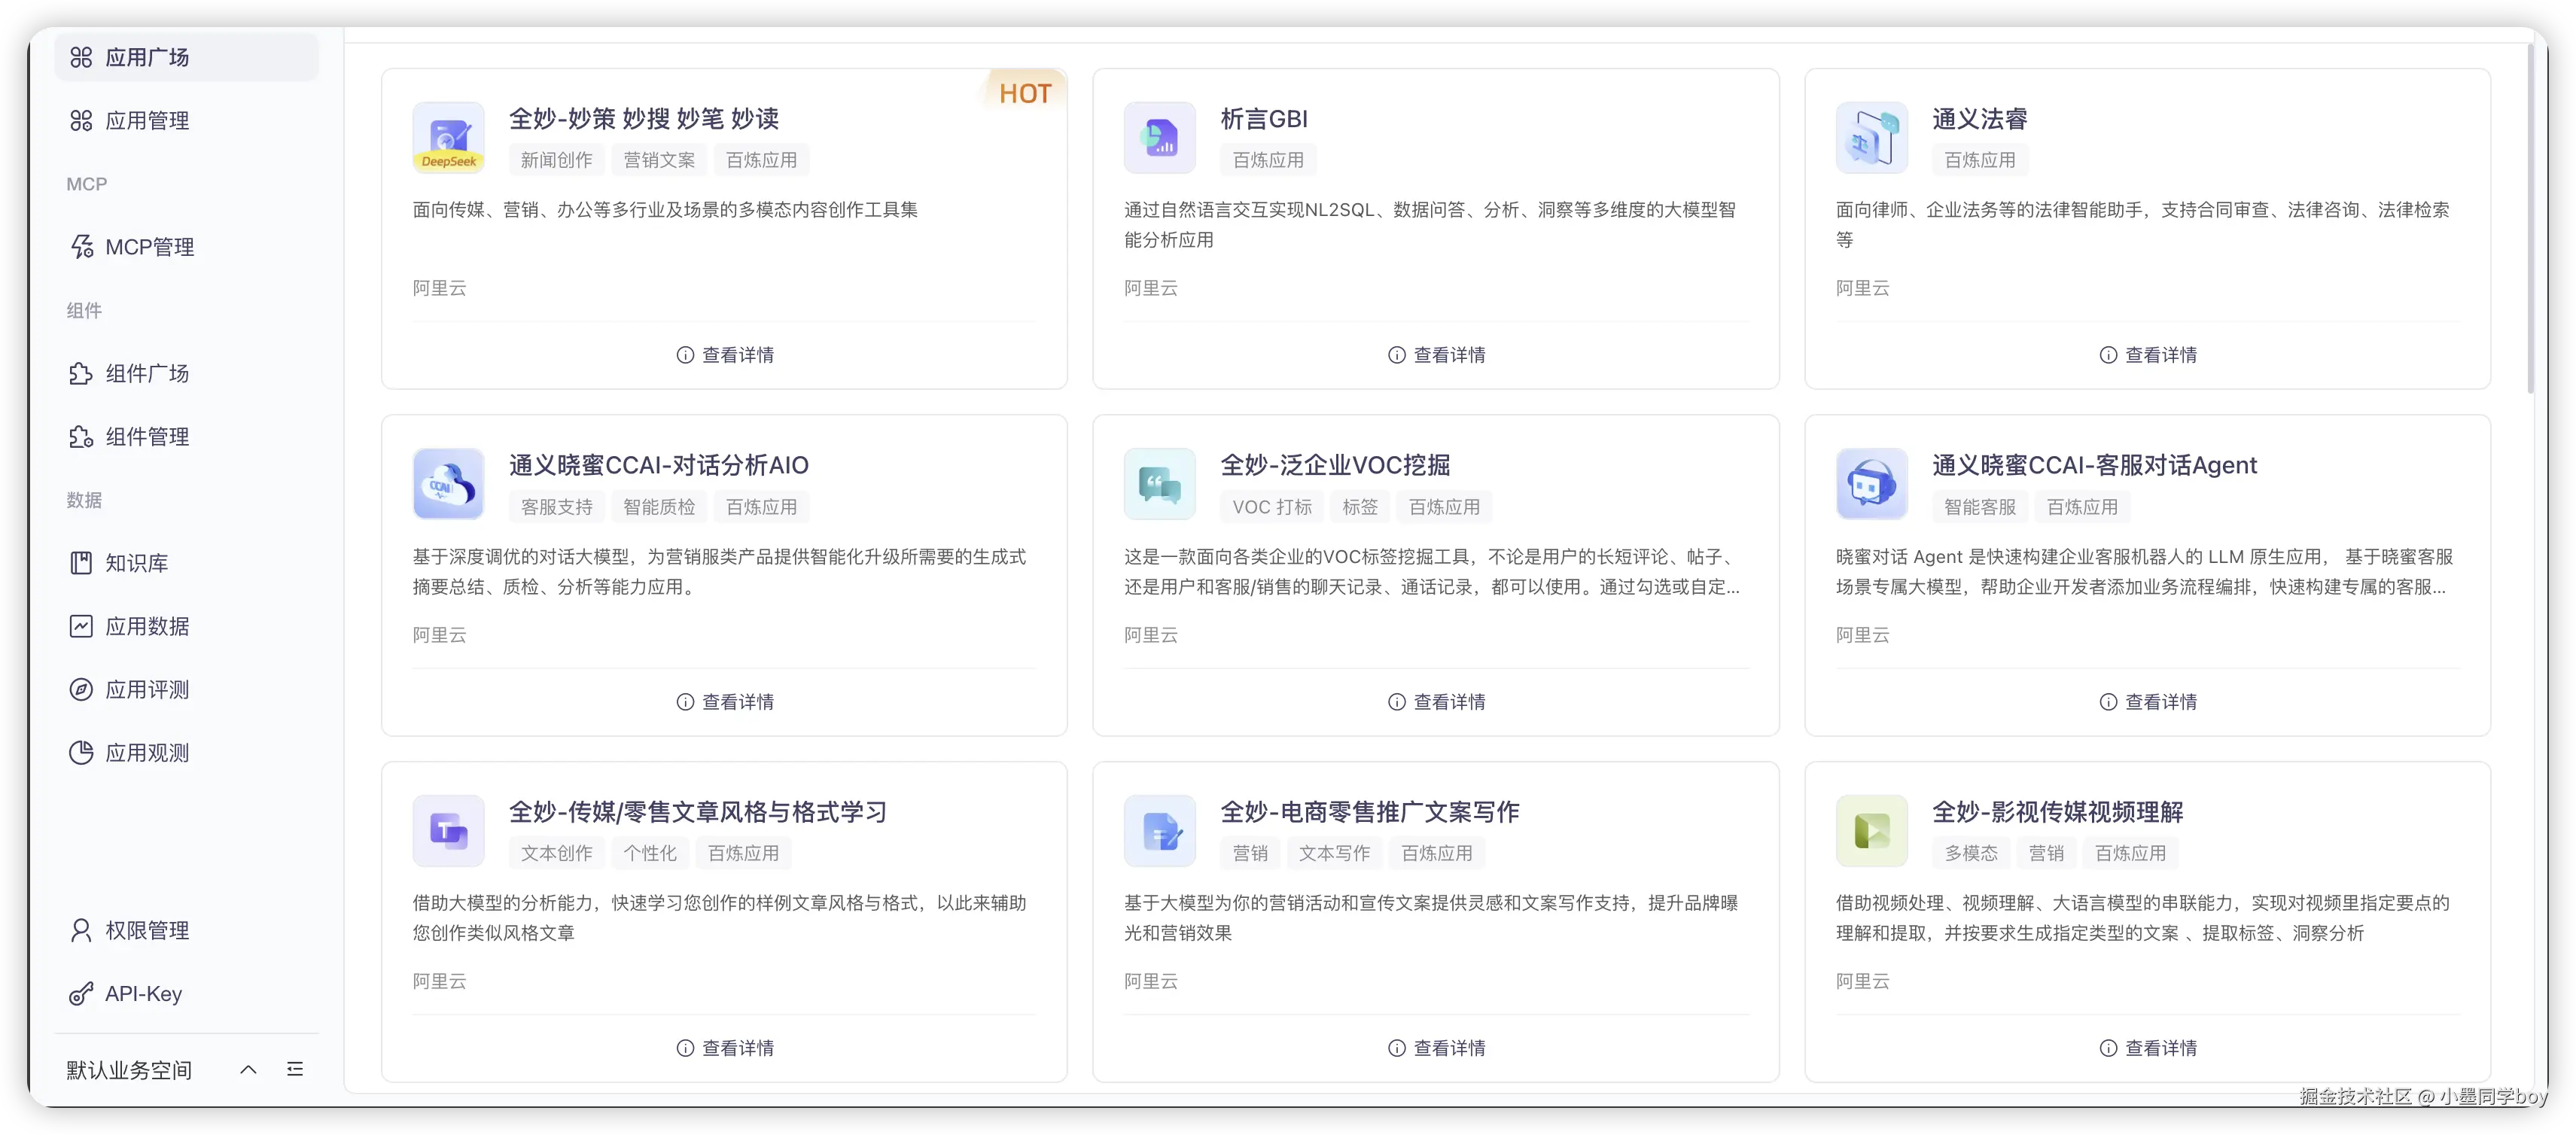The image size is (2576, 1135).
Task: Go to 知识库 in the sidebar
Action: 136,563
